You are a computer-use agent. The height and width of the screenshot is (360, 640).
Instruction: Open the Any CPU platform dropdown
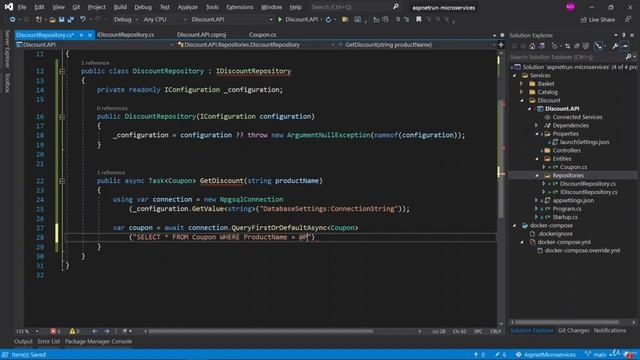click(164, 19)
